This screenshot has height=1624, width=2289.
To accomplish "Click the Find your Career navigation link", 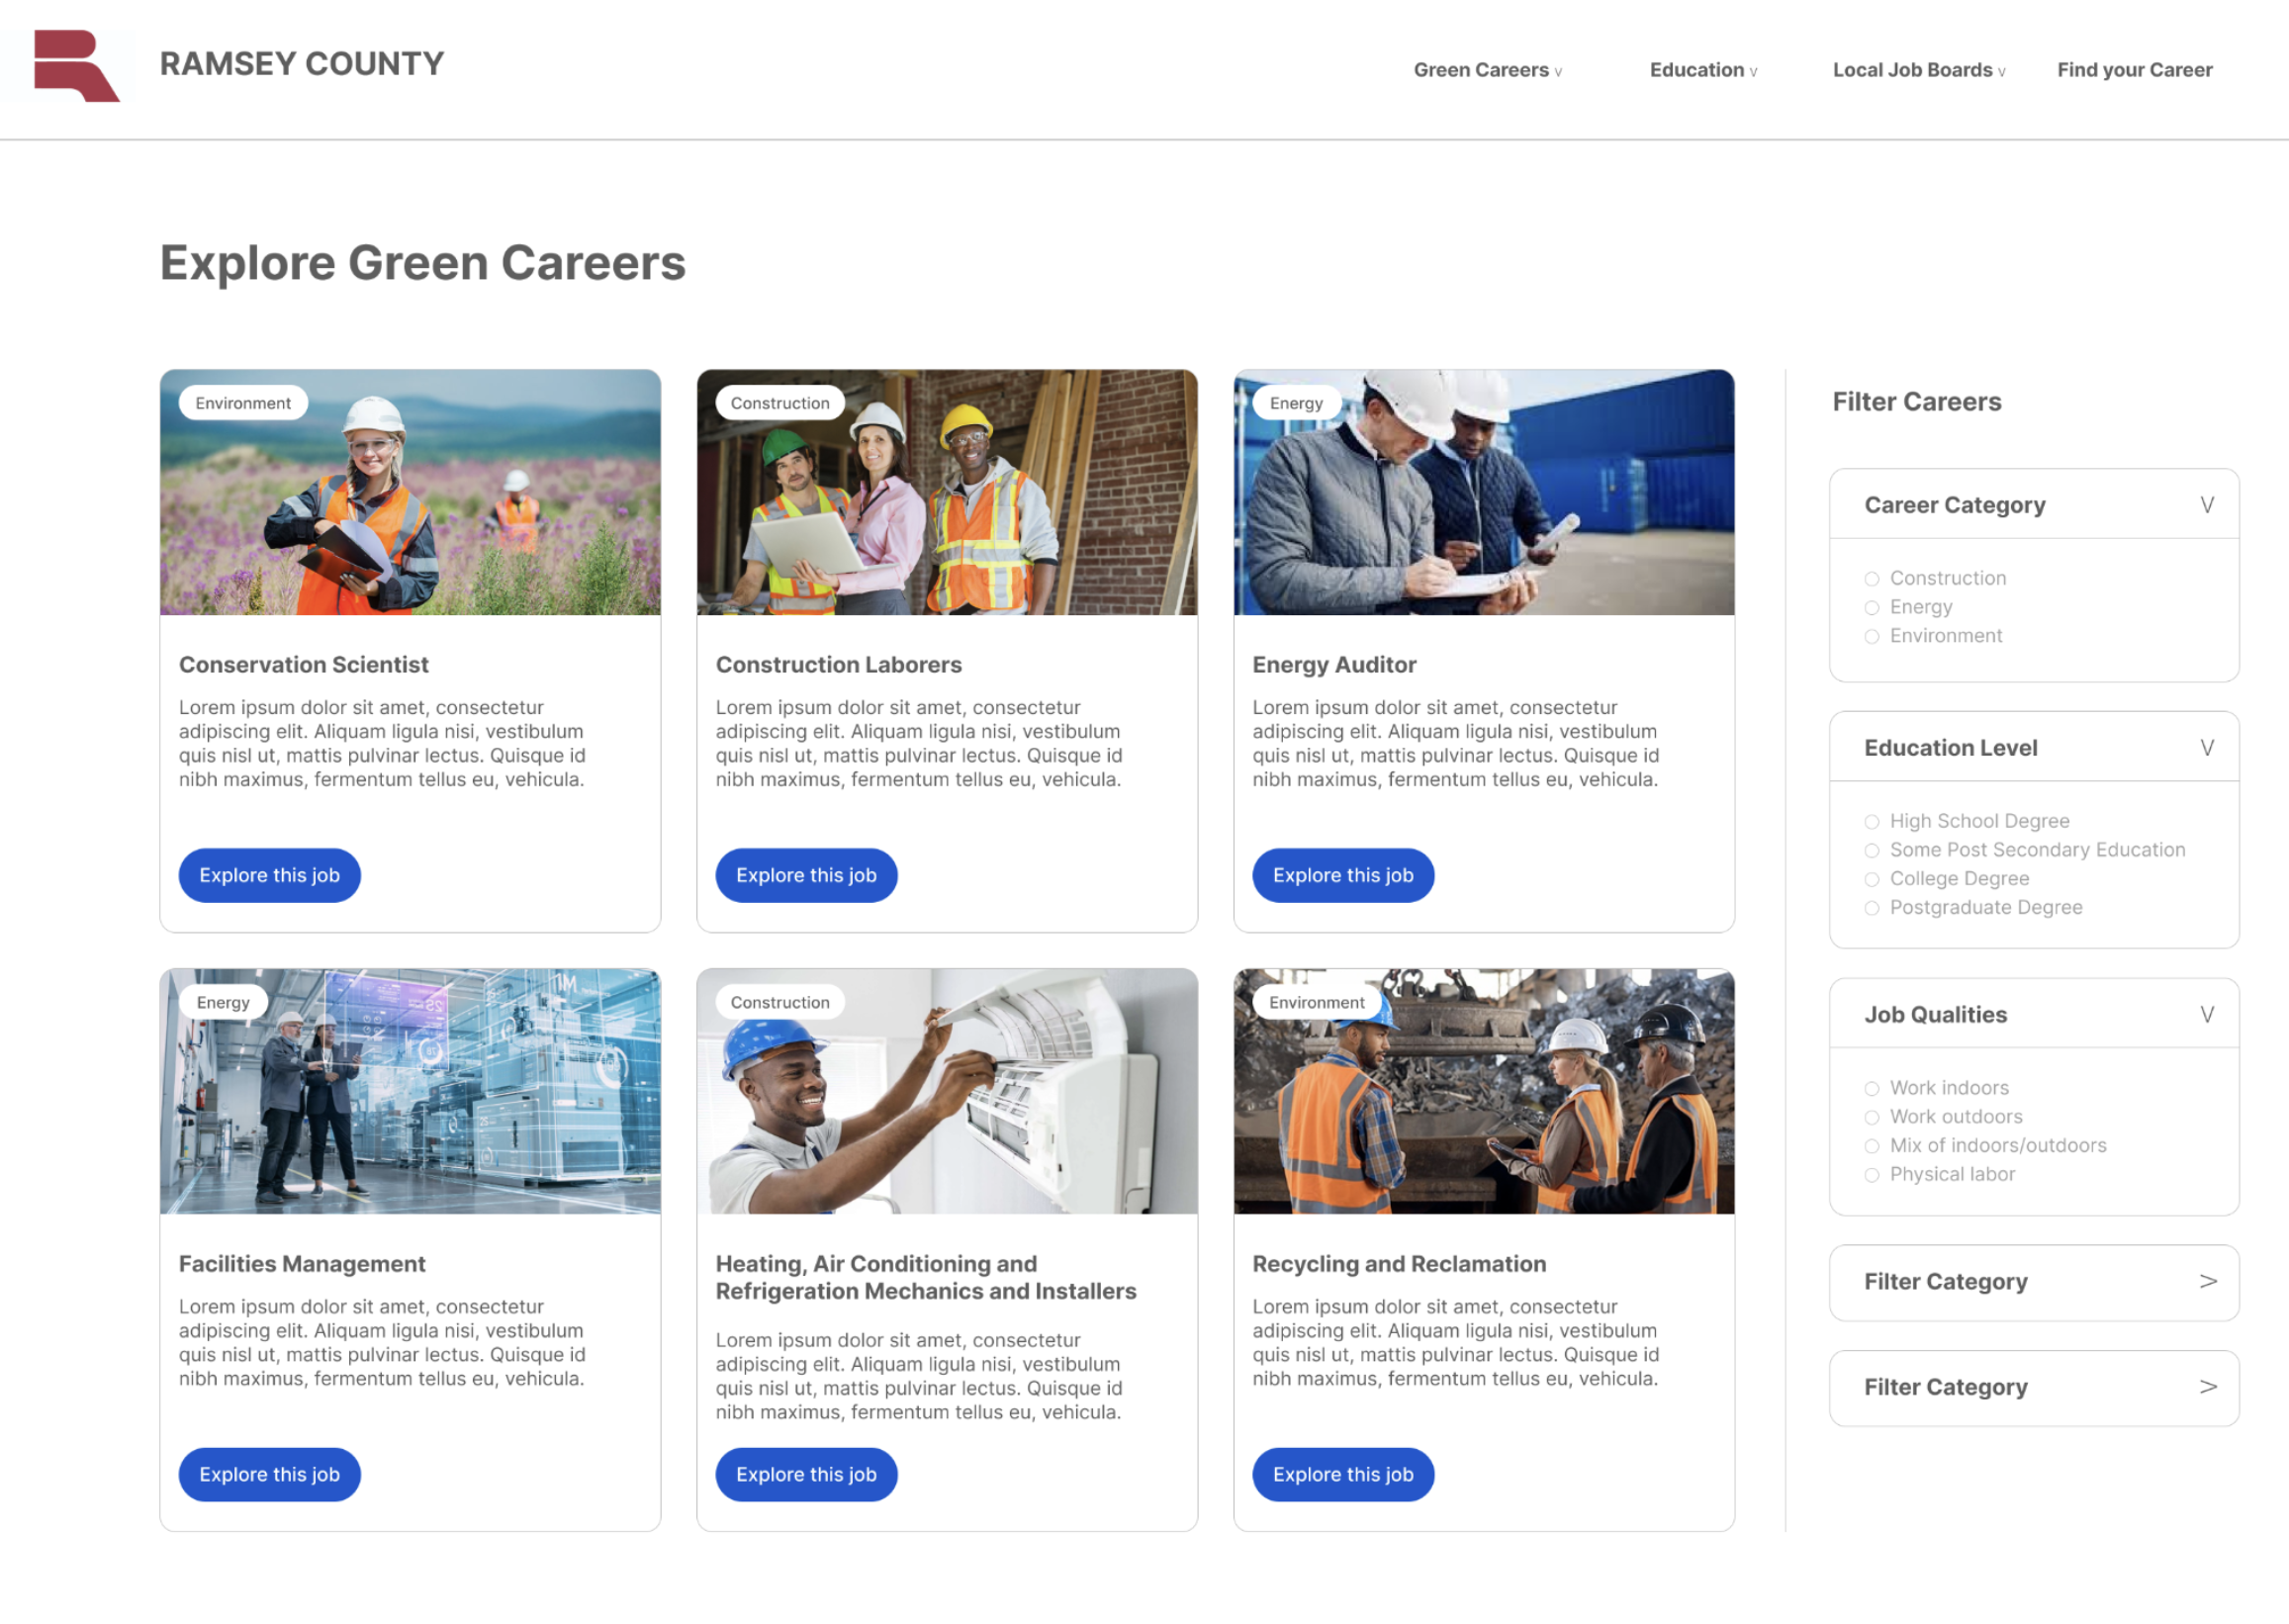I will [x=2136, y=68].
